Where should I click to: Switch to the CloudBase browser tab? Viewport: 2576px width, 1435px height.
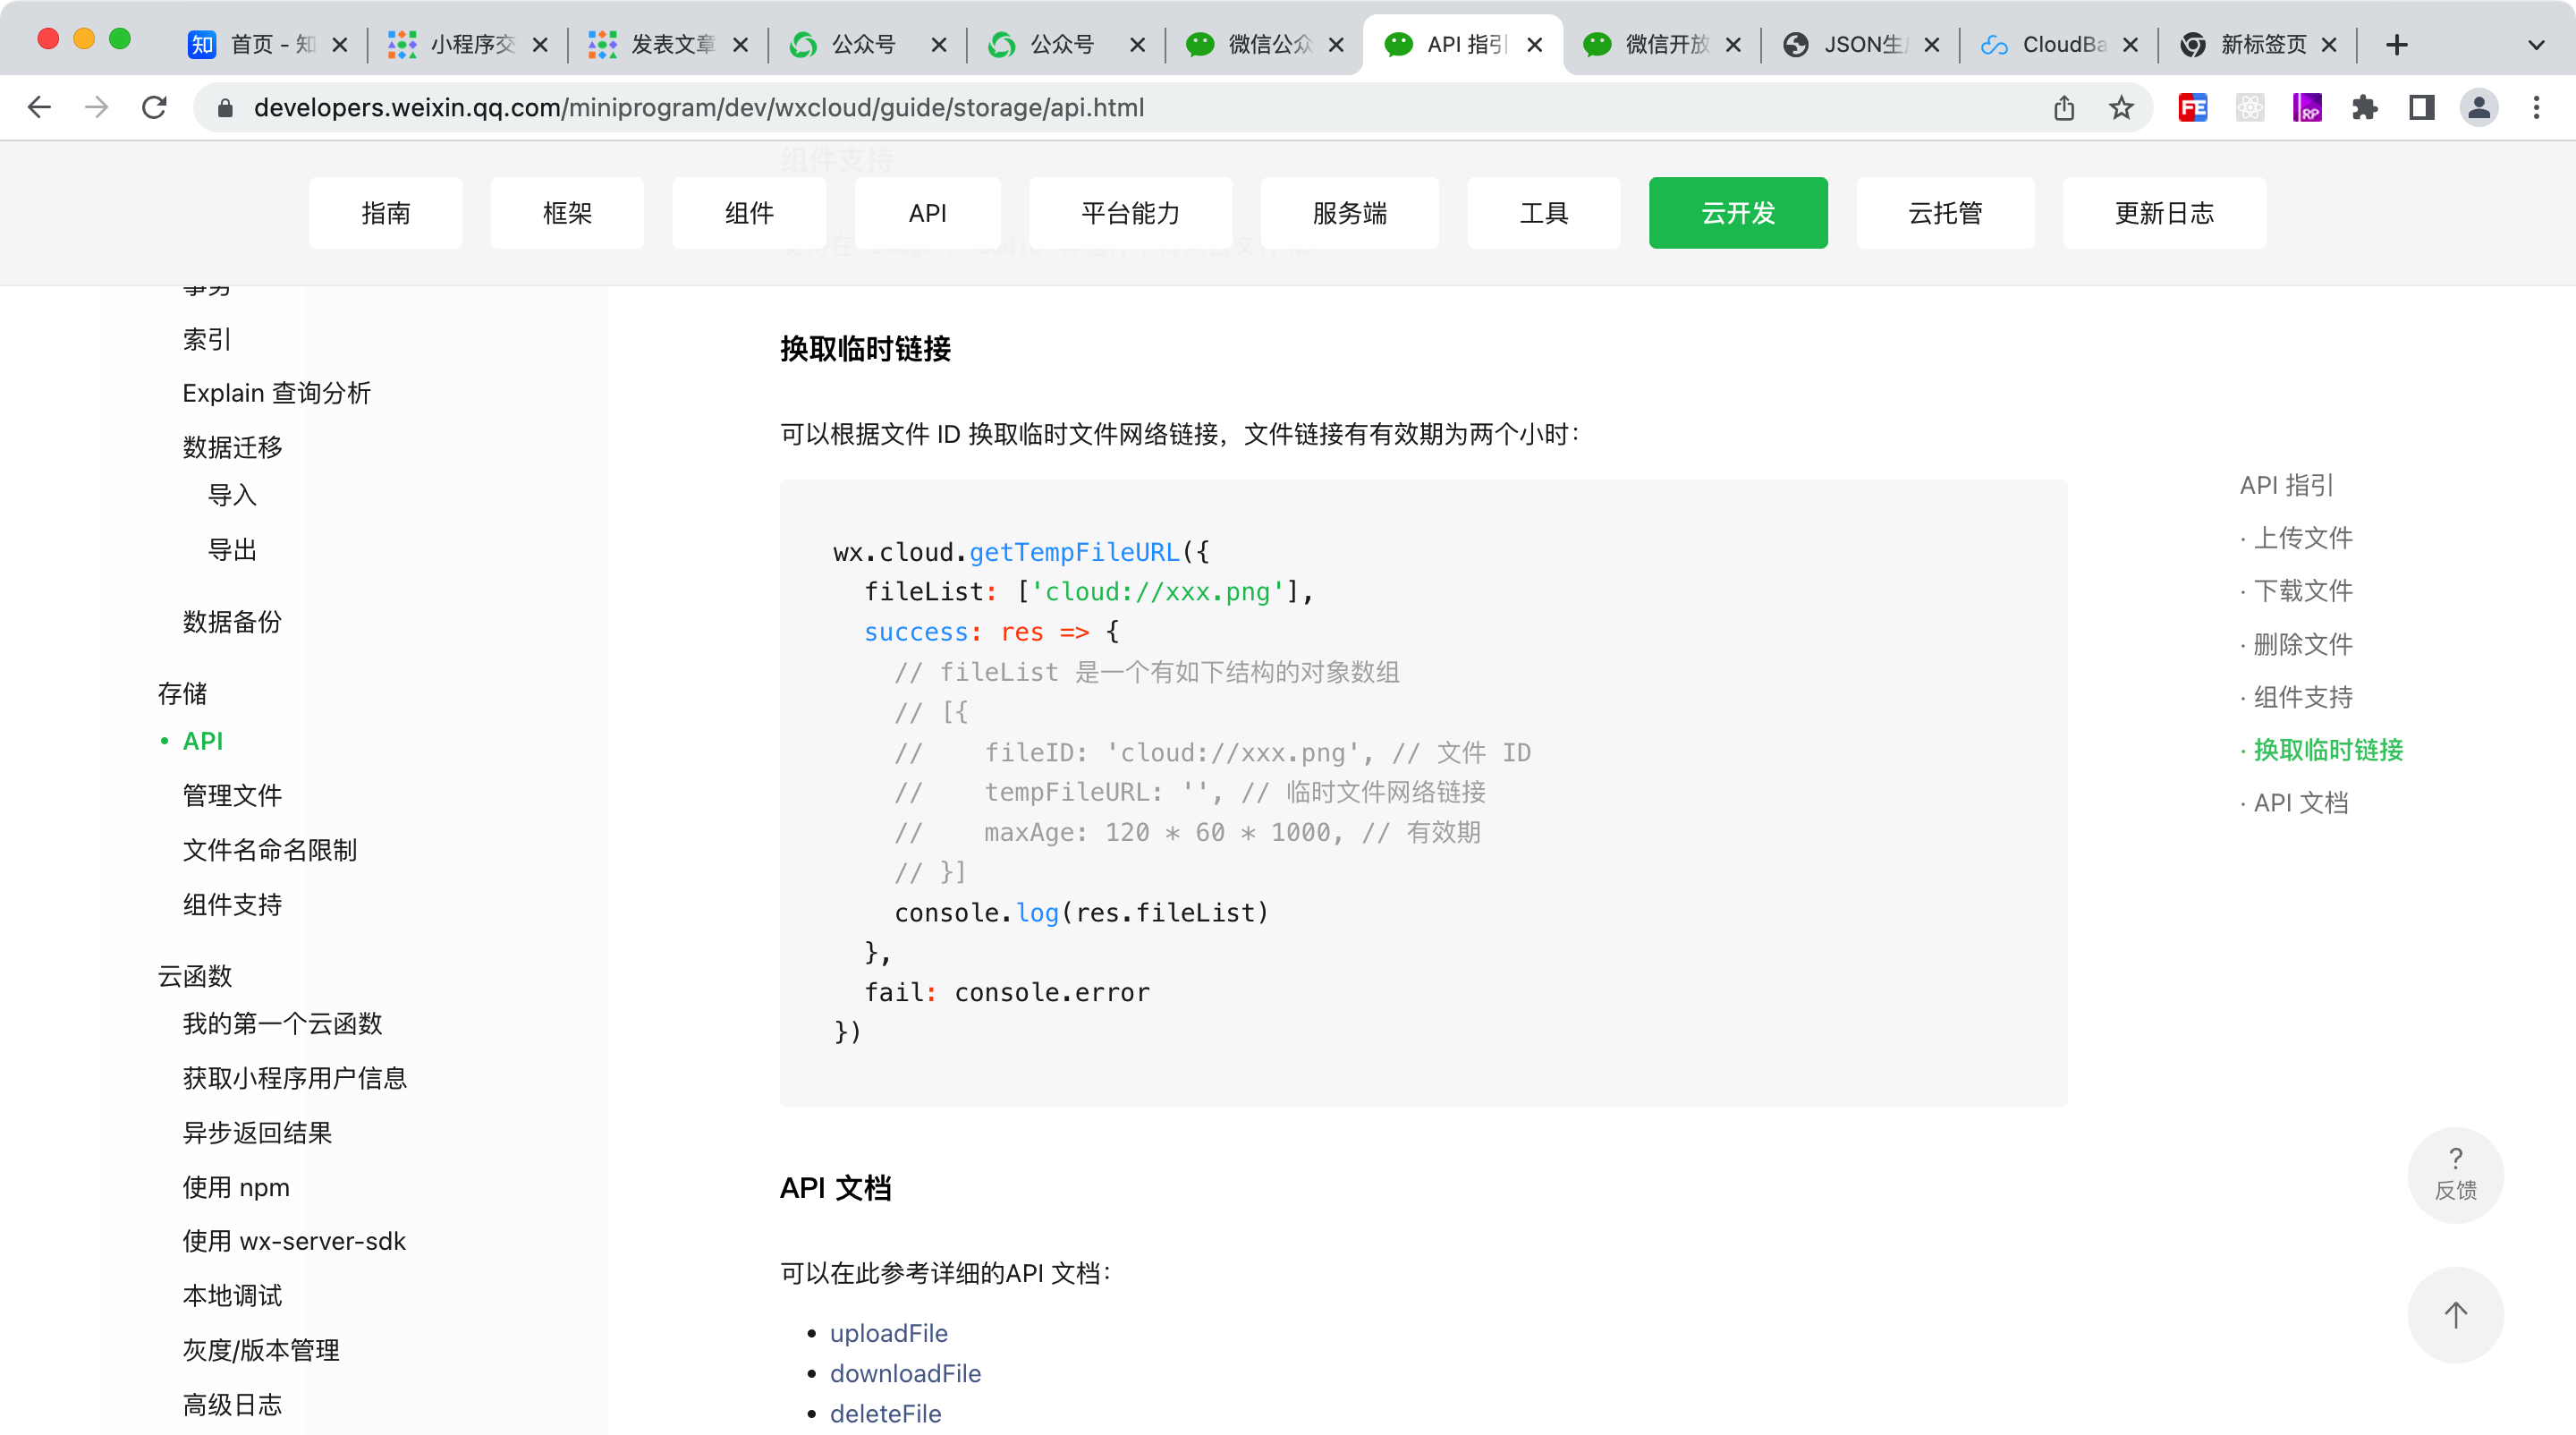[2060, 44]
